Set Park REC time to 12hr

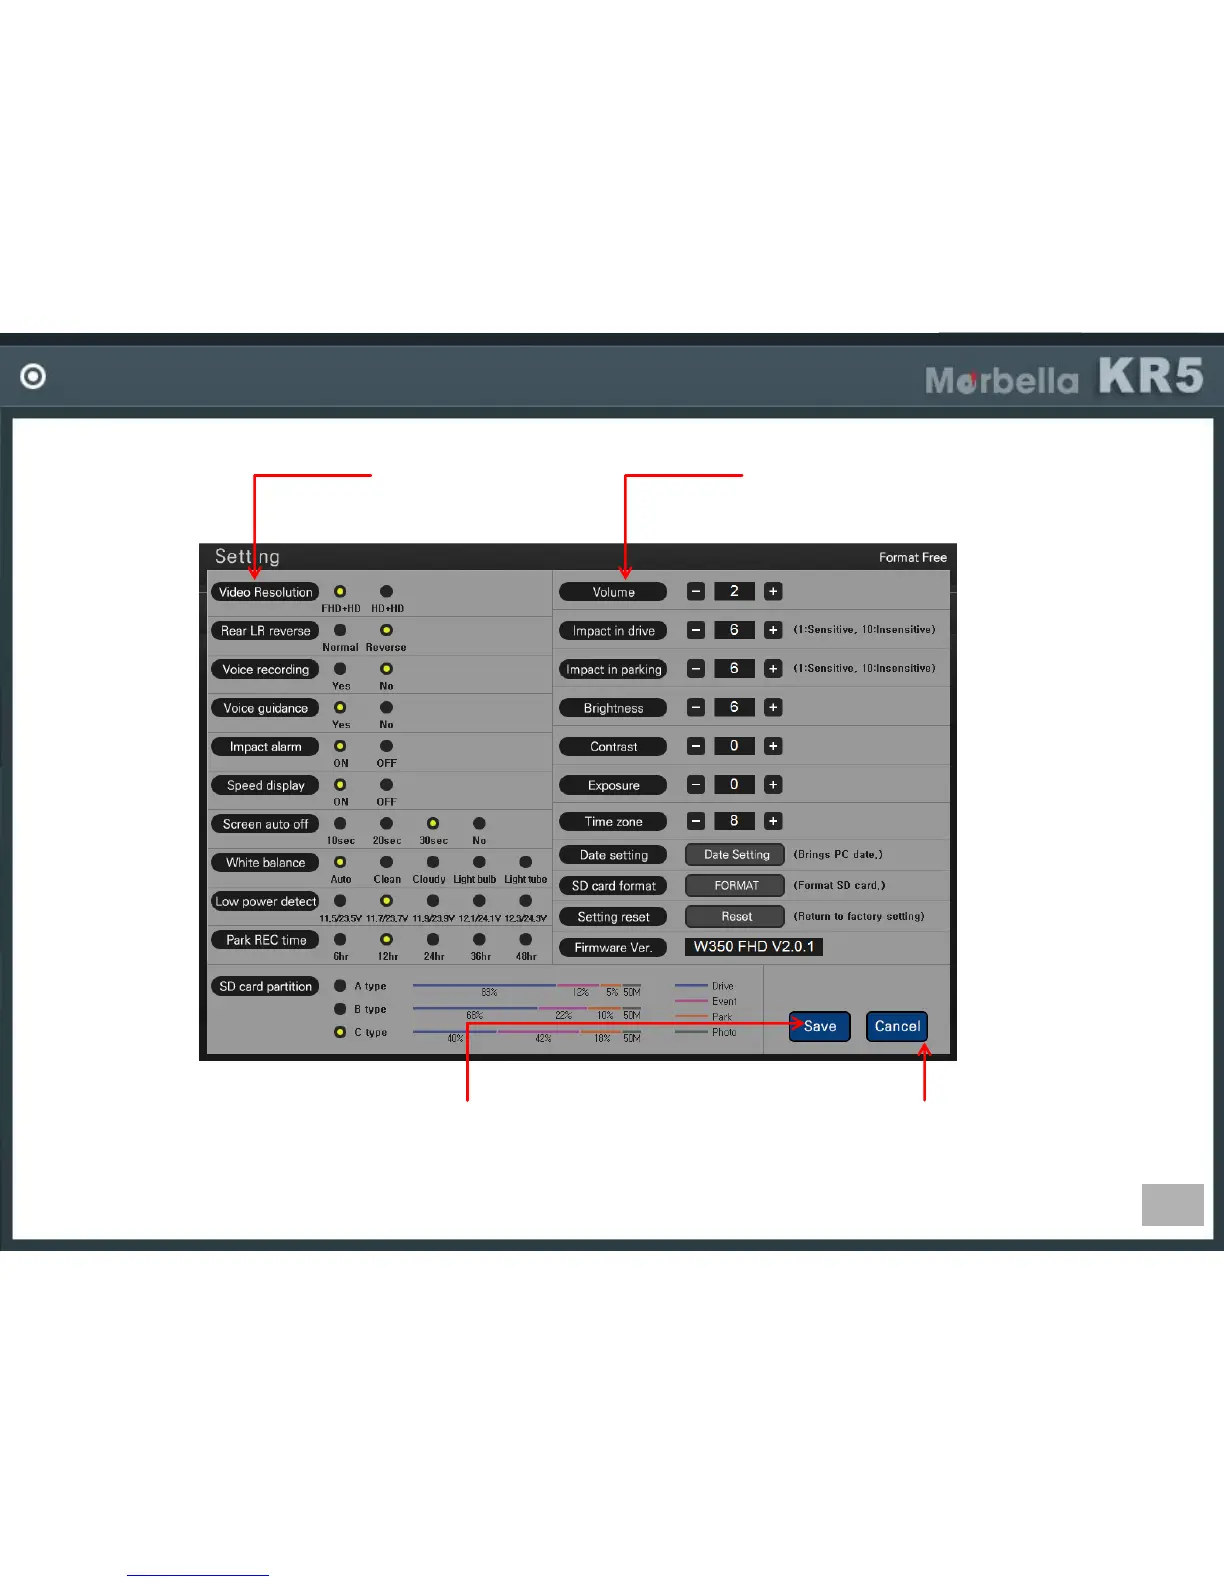386,939
